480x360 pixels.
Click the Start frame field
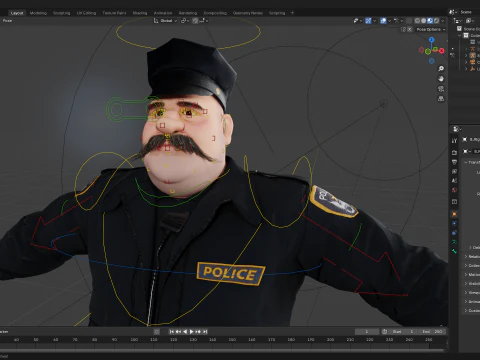403,332
